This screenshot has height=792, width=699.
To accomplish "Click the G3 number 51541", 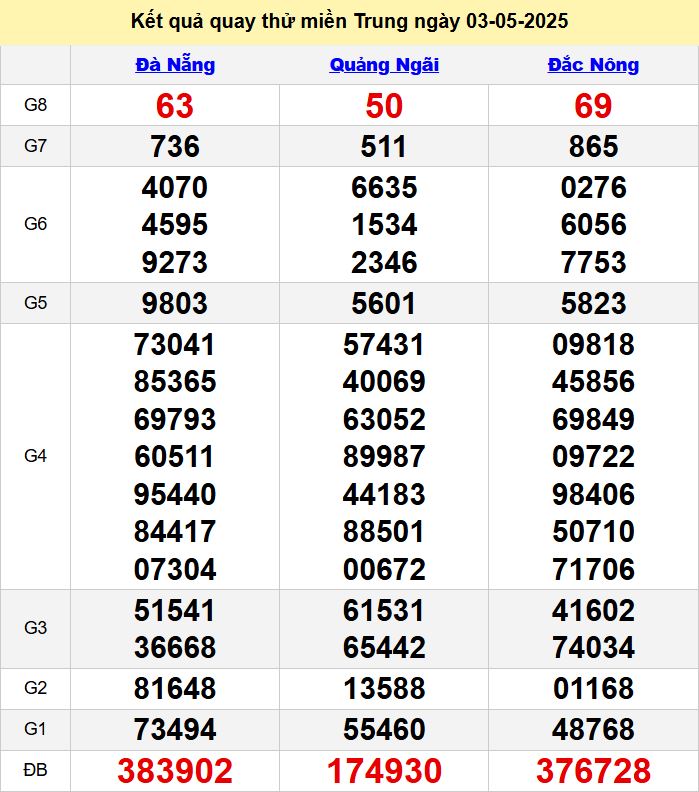I will tap(175, 610).
